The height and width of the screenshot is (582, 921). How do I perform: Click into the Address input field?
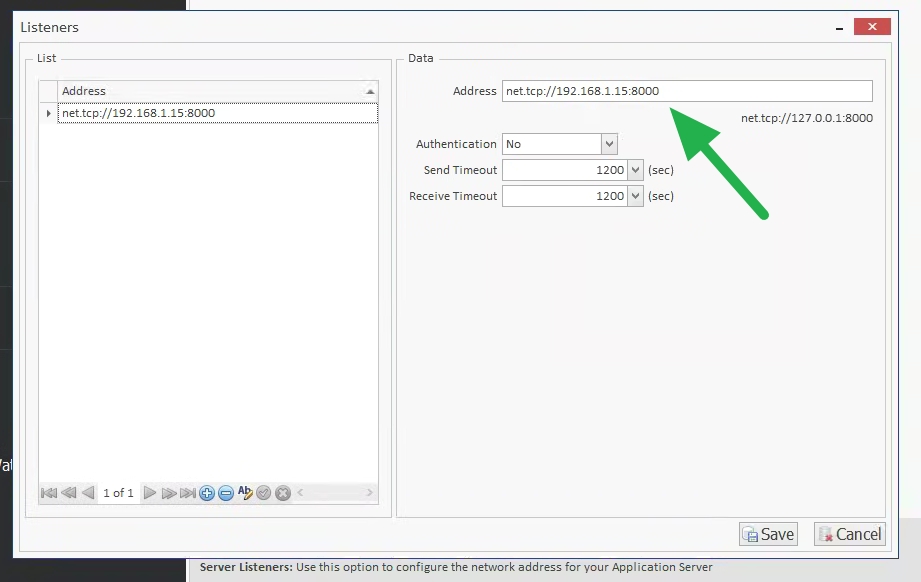(686, 91)
